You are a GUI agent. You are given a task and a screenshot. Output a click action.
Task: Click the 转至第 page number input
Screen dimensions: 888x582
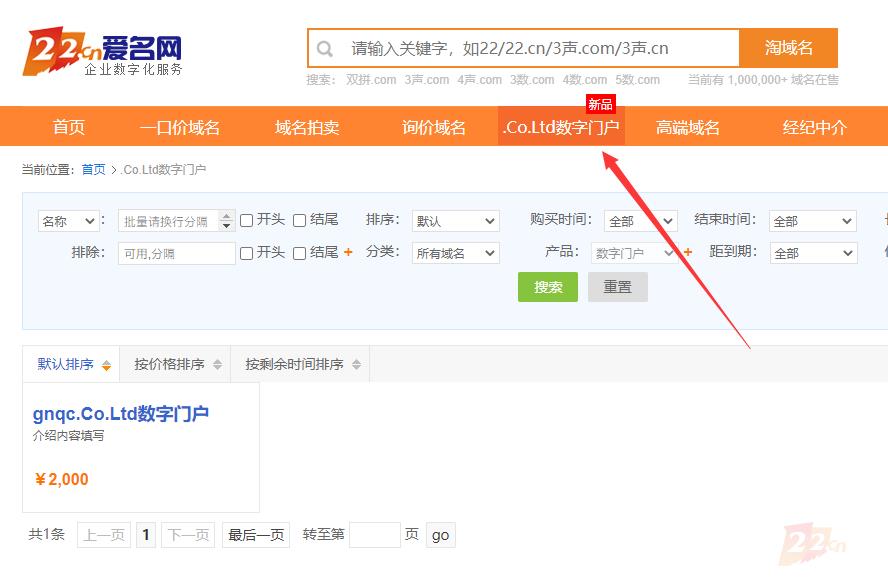pyautogui.click(x=375, y=534)
